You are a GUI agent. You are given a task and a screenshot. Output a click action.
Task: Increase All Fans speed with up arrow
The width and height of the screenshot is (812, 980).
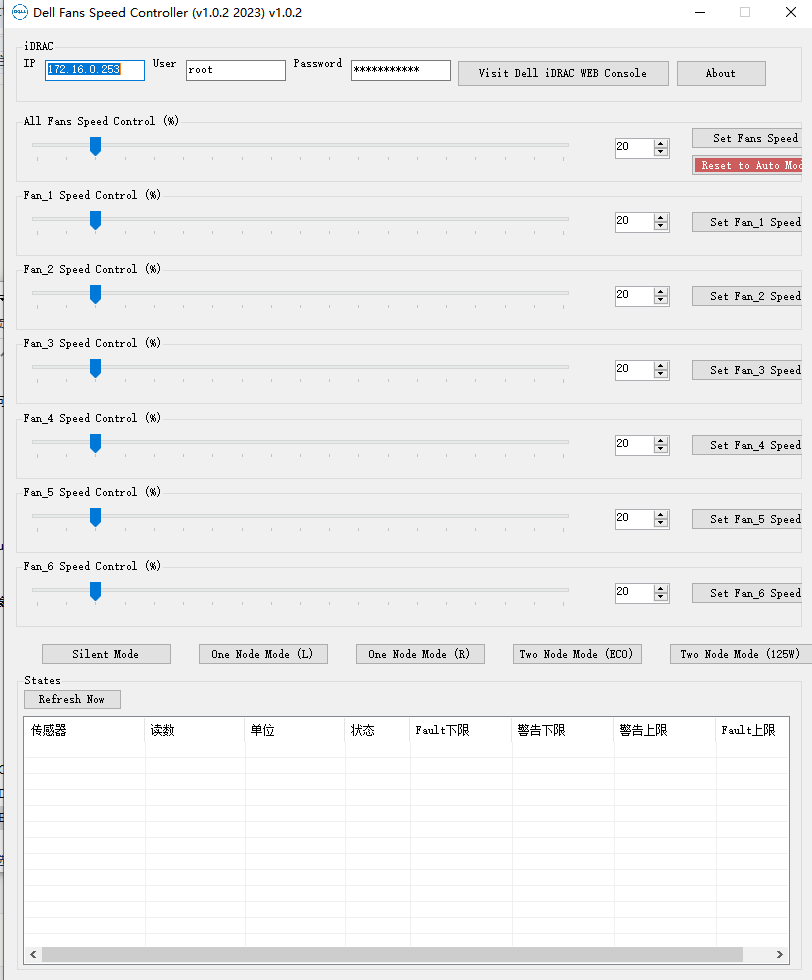point(661,144)
